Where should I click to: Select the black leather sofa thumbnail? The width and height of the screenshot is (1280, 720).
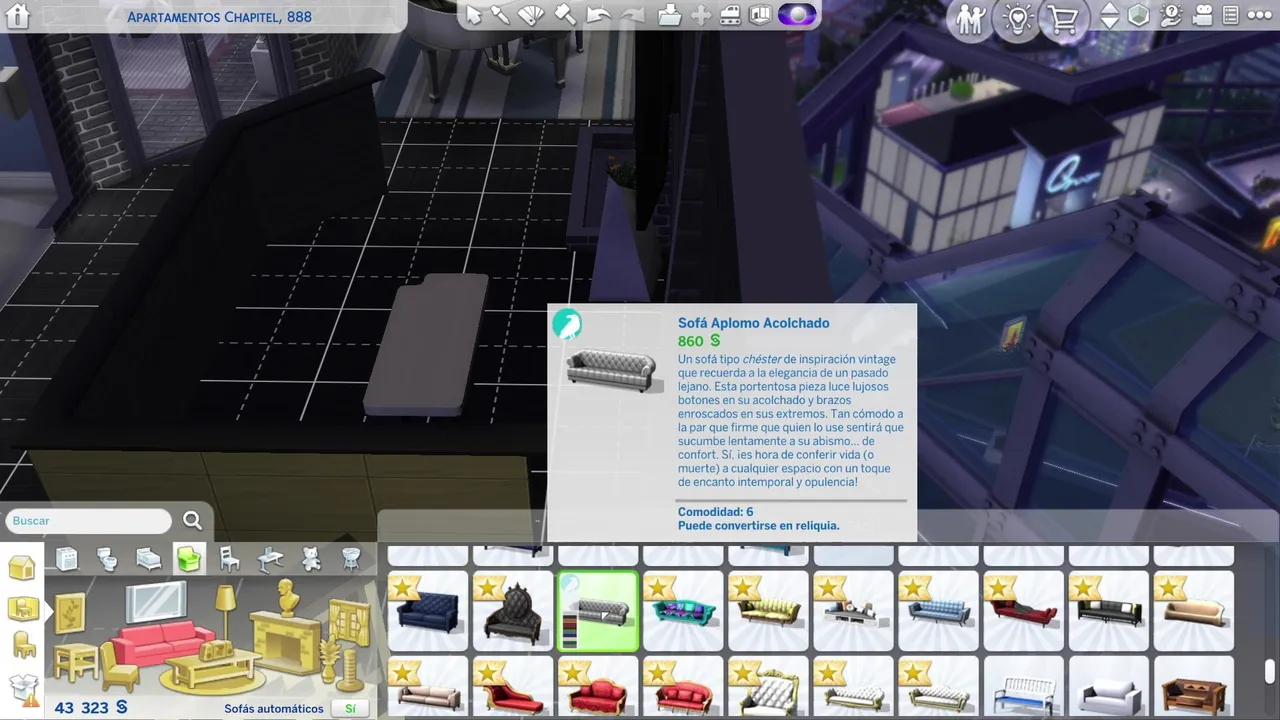click(1108, 611)
